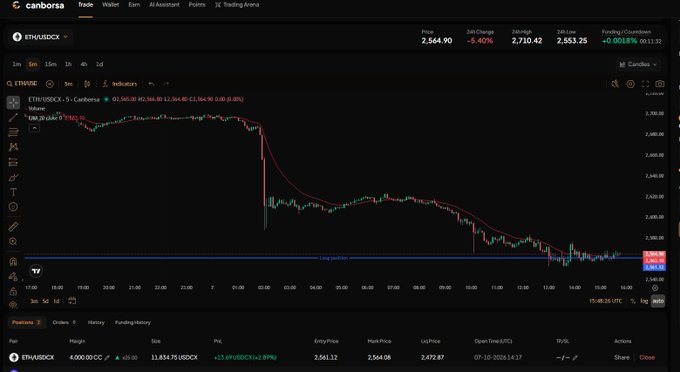The height and width of the screenshot is (372, 680).
Task: Collapse the indicator legend chevron
Action: [34, 128]
